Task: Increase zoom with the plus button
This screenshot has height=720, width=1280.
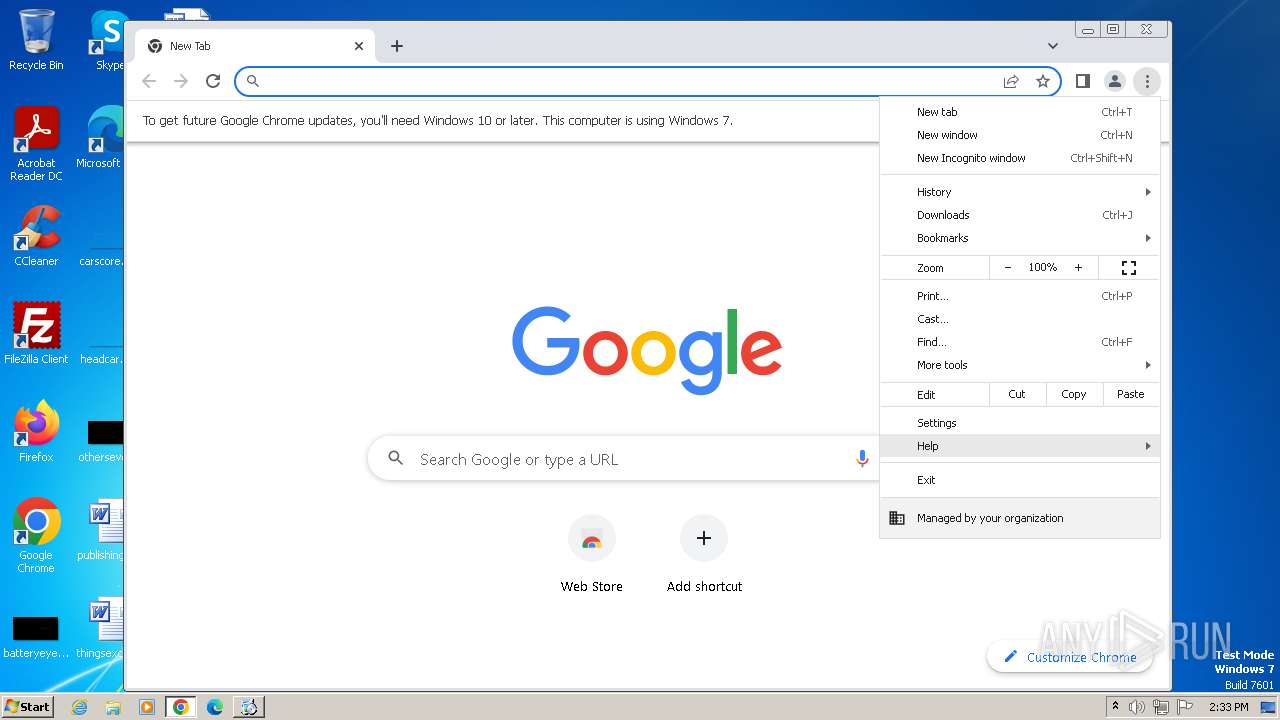Action: tap(1078, 268)
